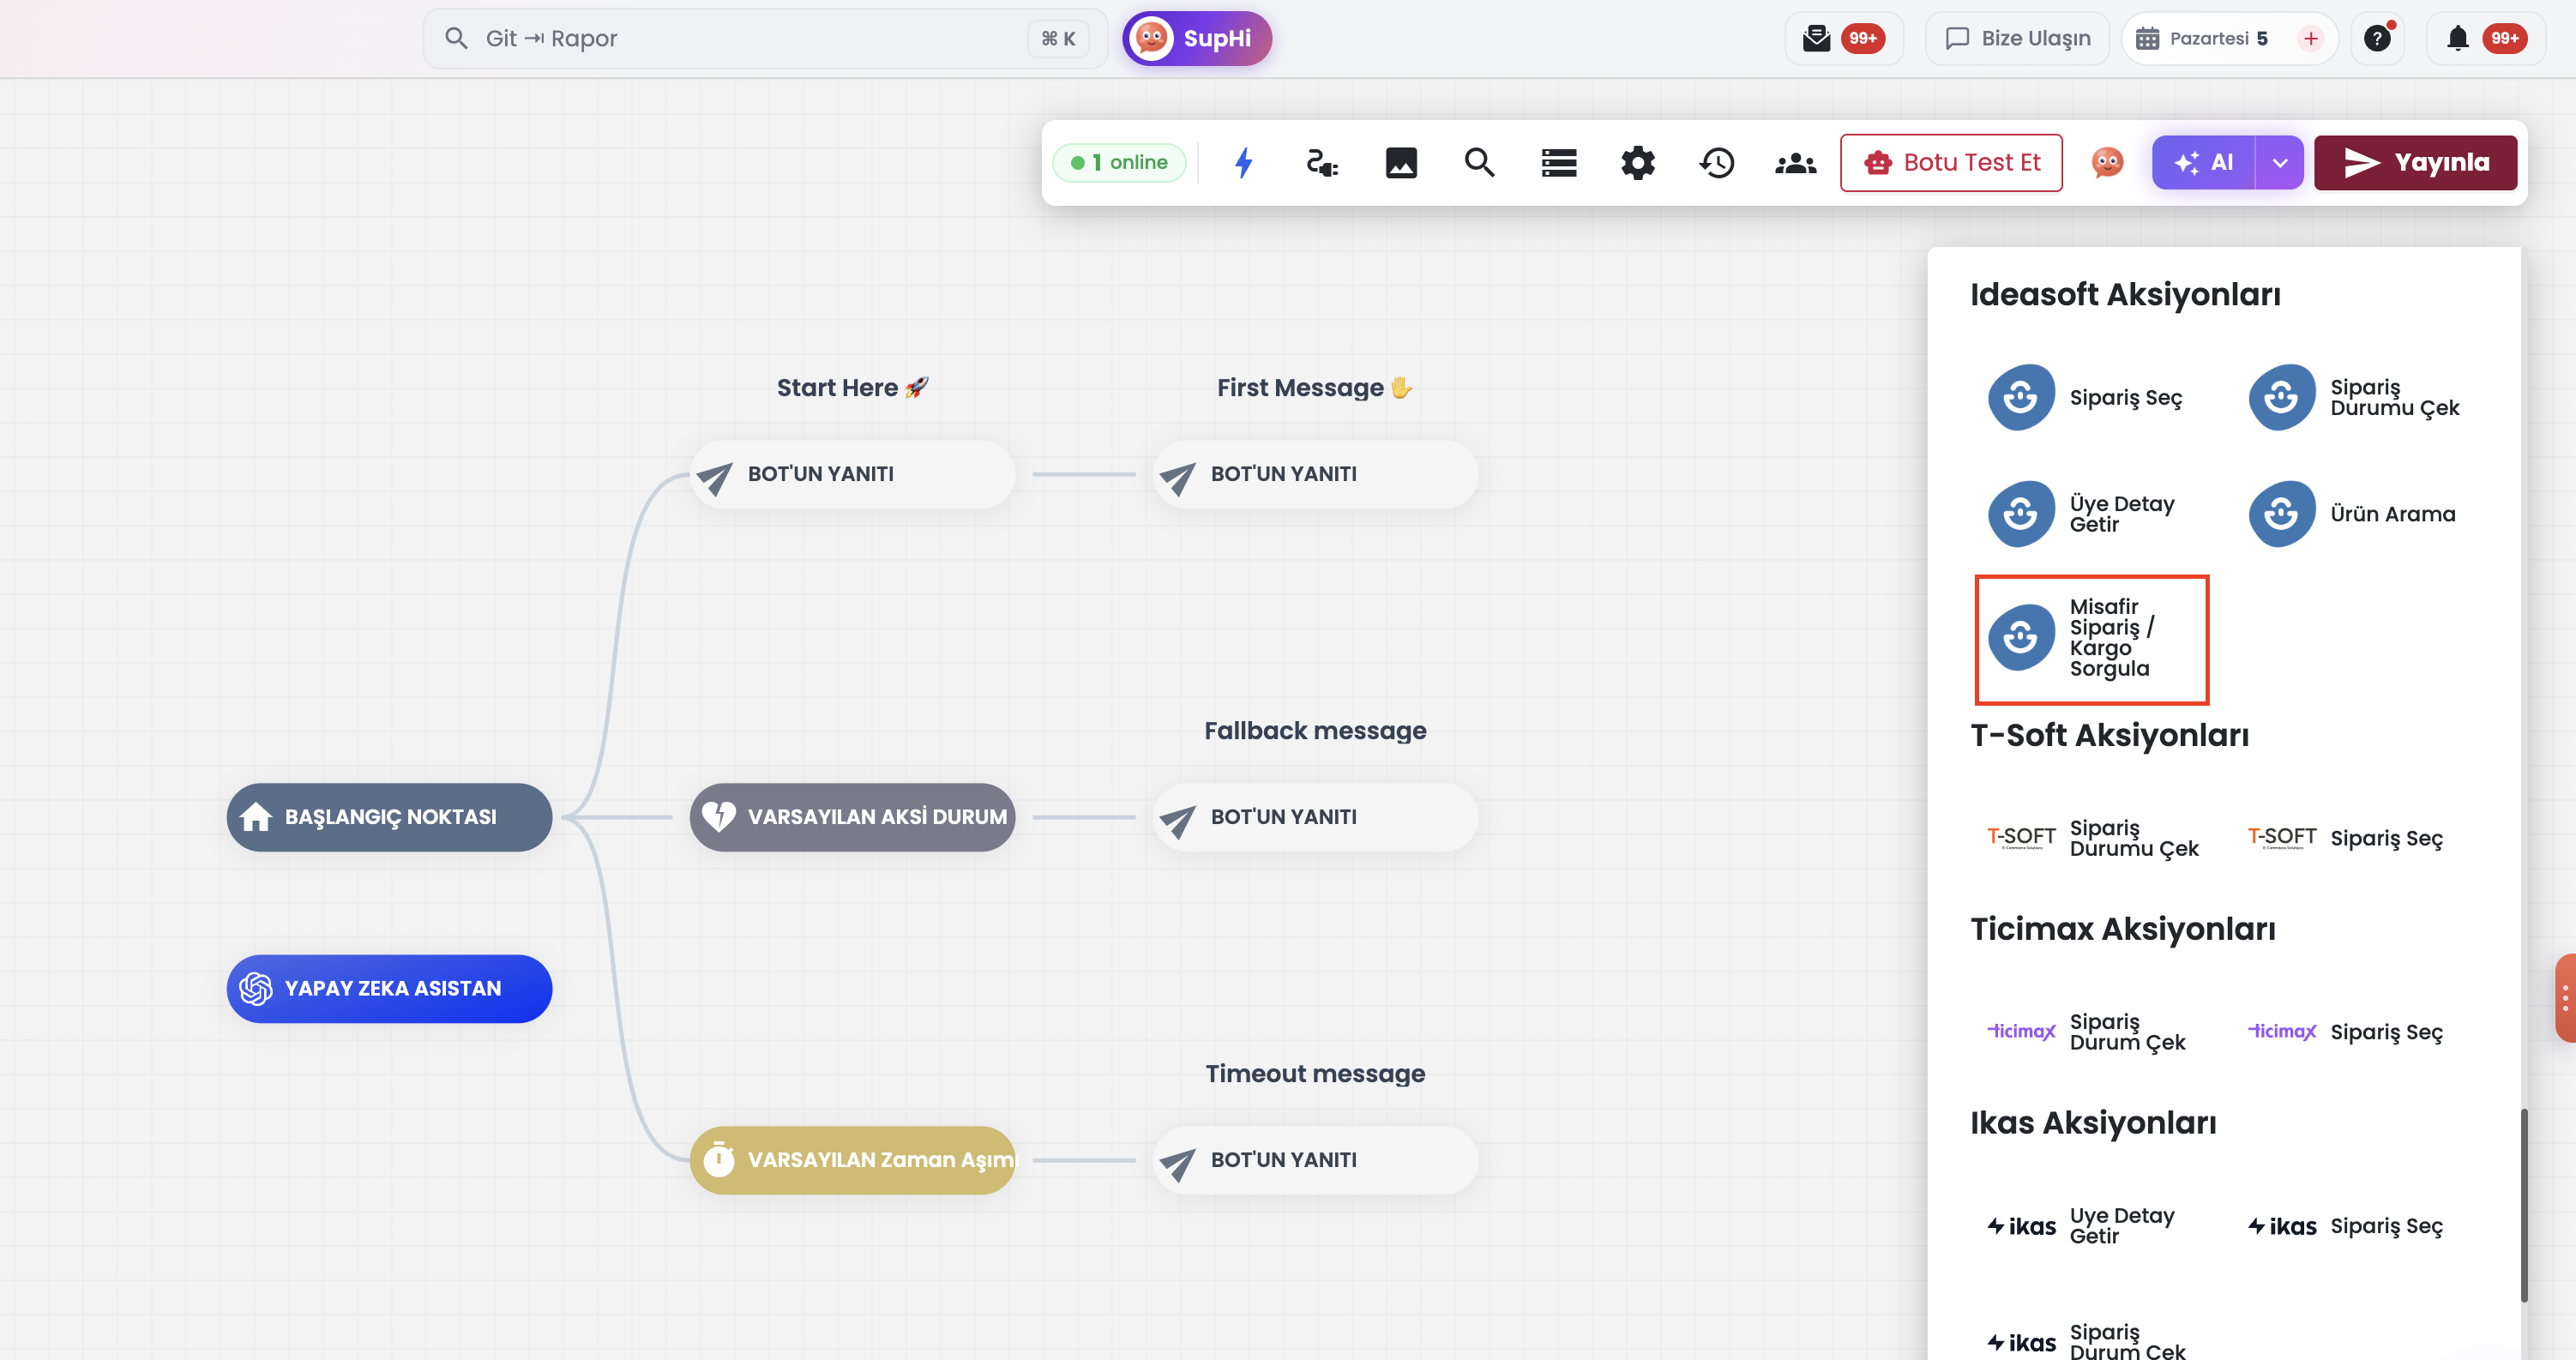Expand the AI button dropdown arrow
The height and width of the screenshot is (1360, 2576).
2280,163
